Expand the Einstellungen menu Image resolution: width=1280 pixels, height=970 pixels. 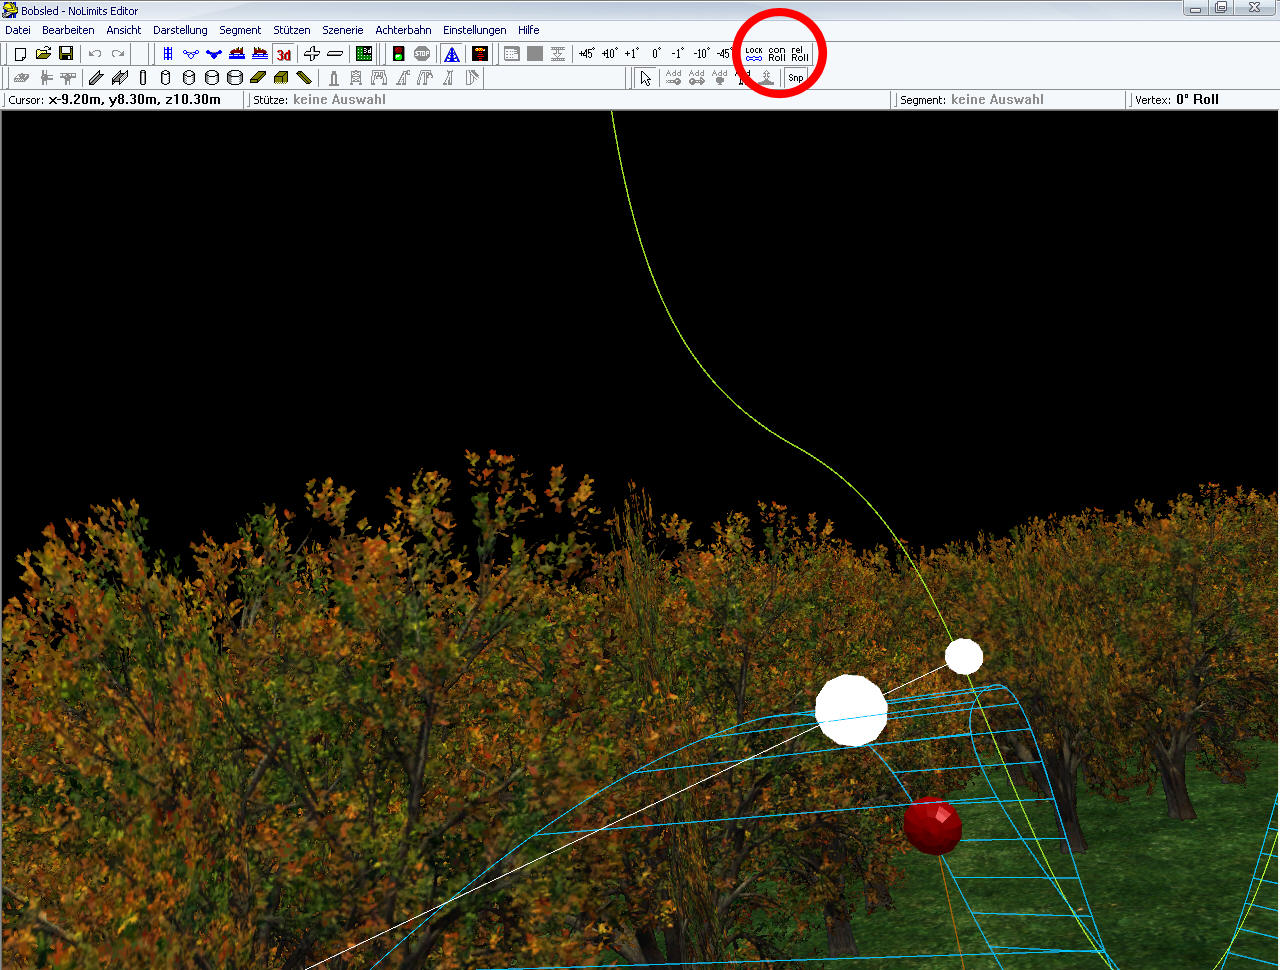point(474,30)
